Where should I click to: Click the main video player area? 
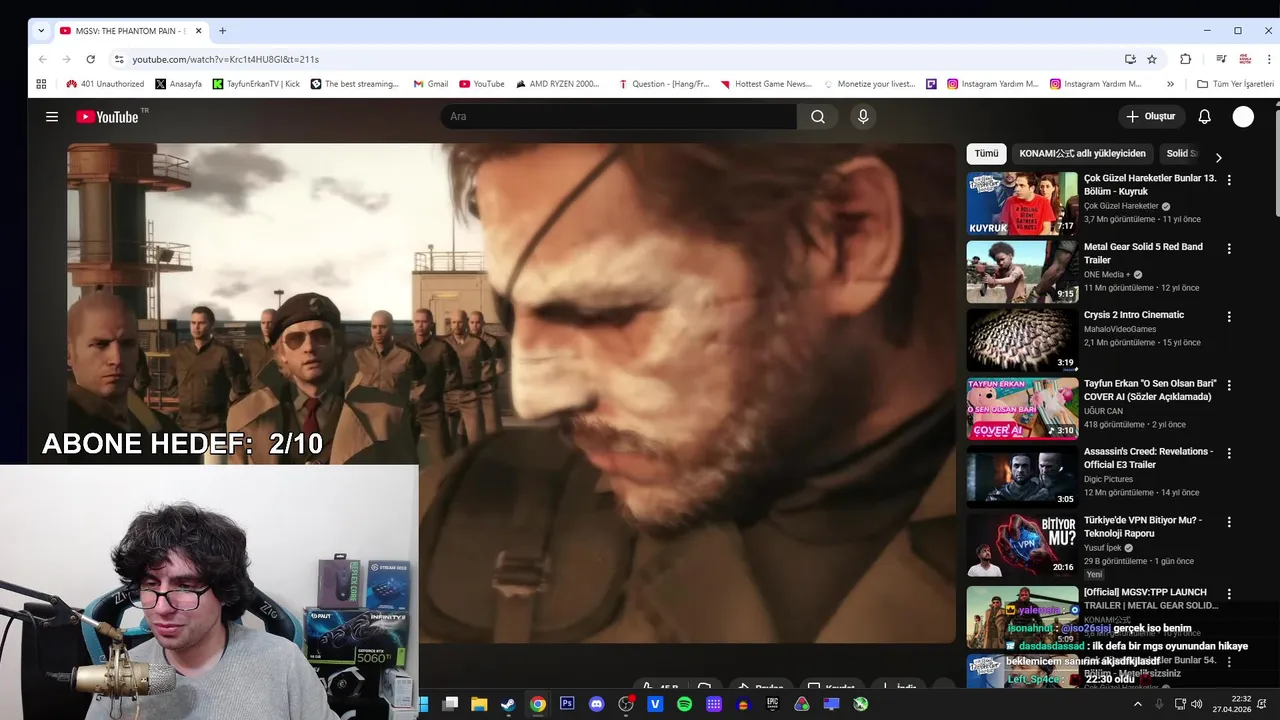(x=511, y=393)
